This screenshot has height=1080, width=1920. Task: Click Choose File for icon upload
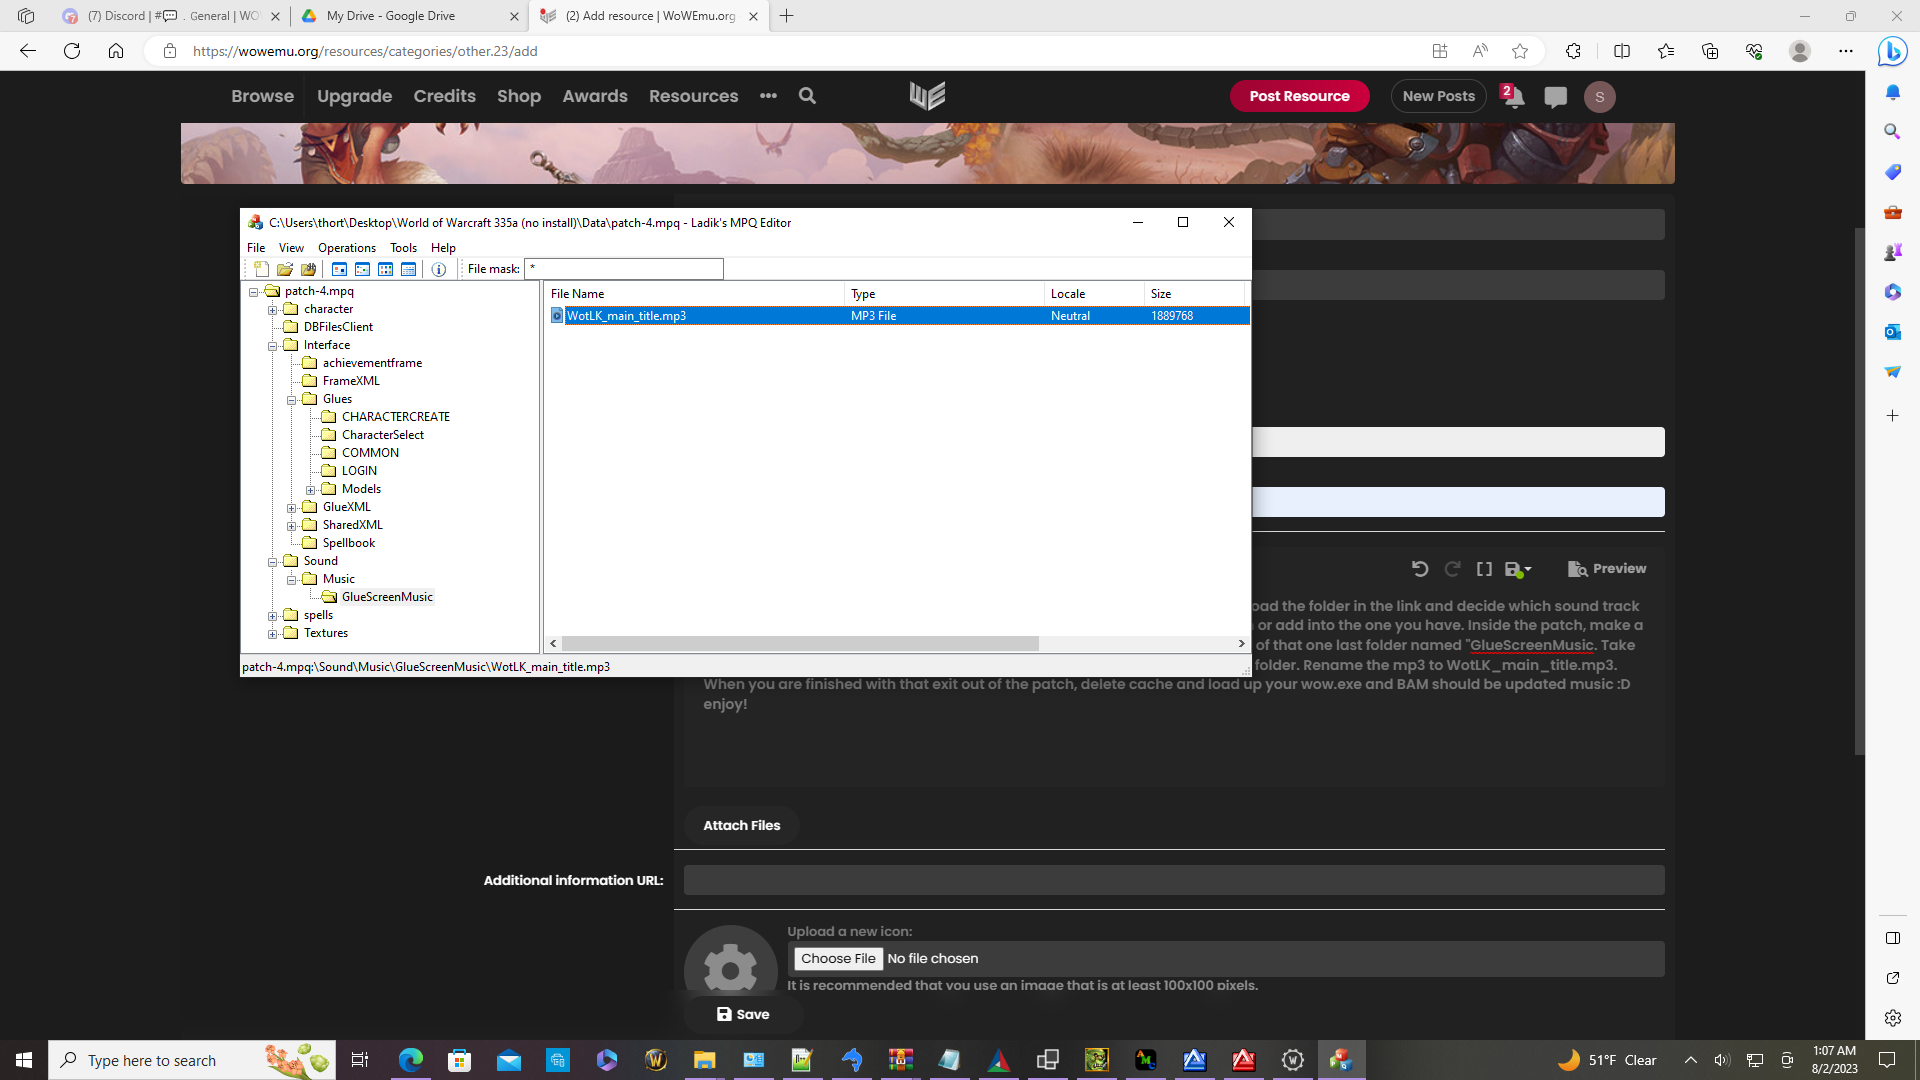(x=838, y=958)
